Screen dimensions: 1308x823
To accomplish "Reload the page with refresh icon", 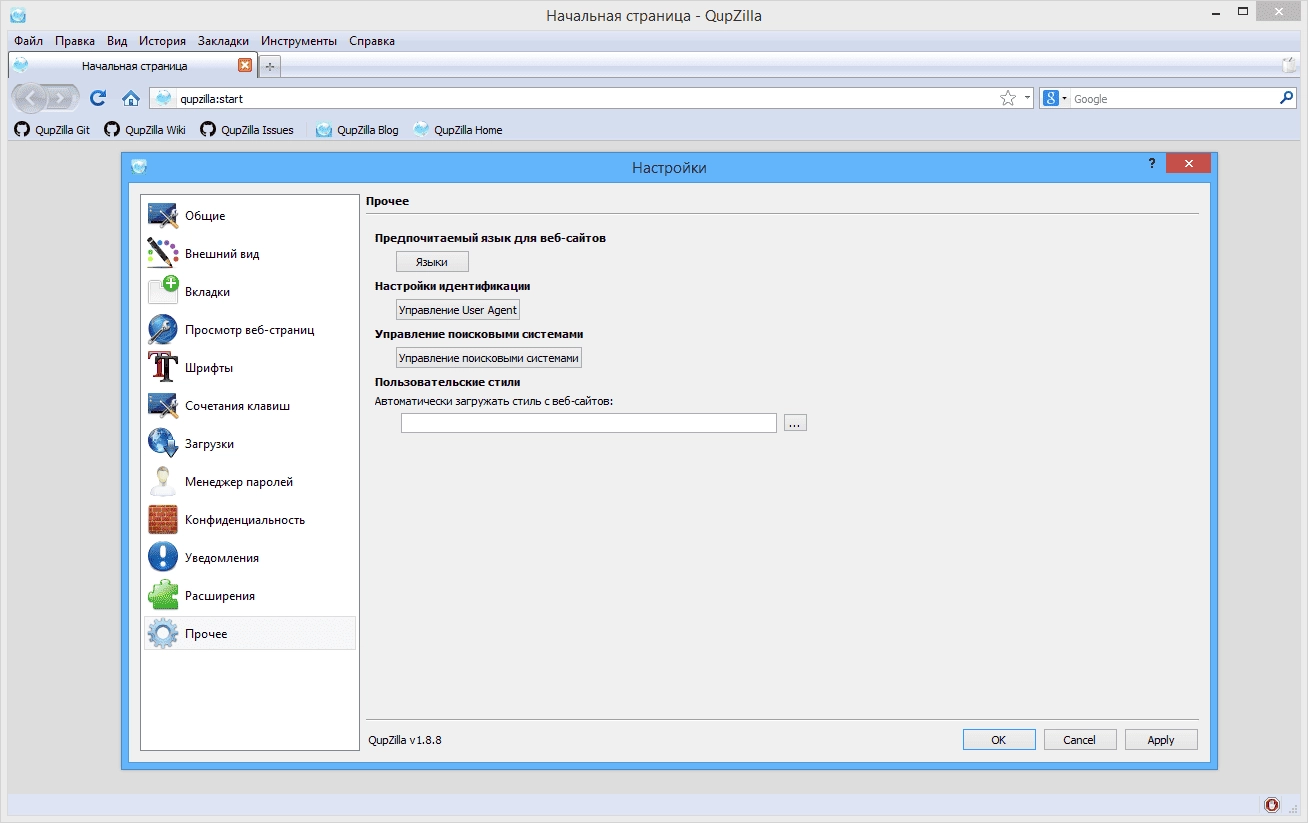I will 98,98.
